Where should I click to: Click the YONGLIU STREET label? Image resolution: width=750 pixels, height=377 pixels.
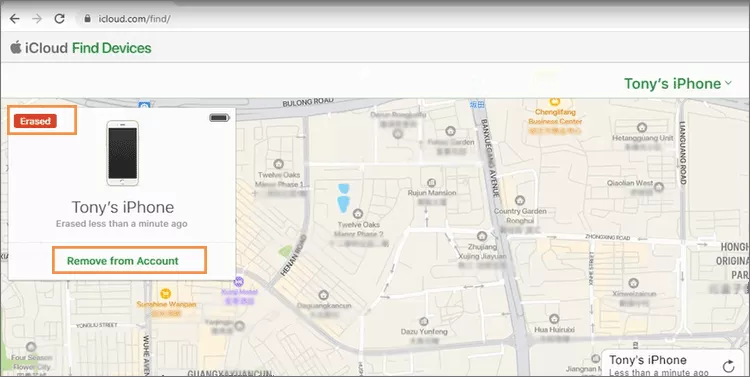97,325
